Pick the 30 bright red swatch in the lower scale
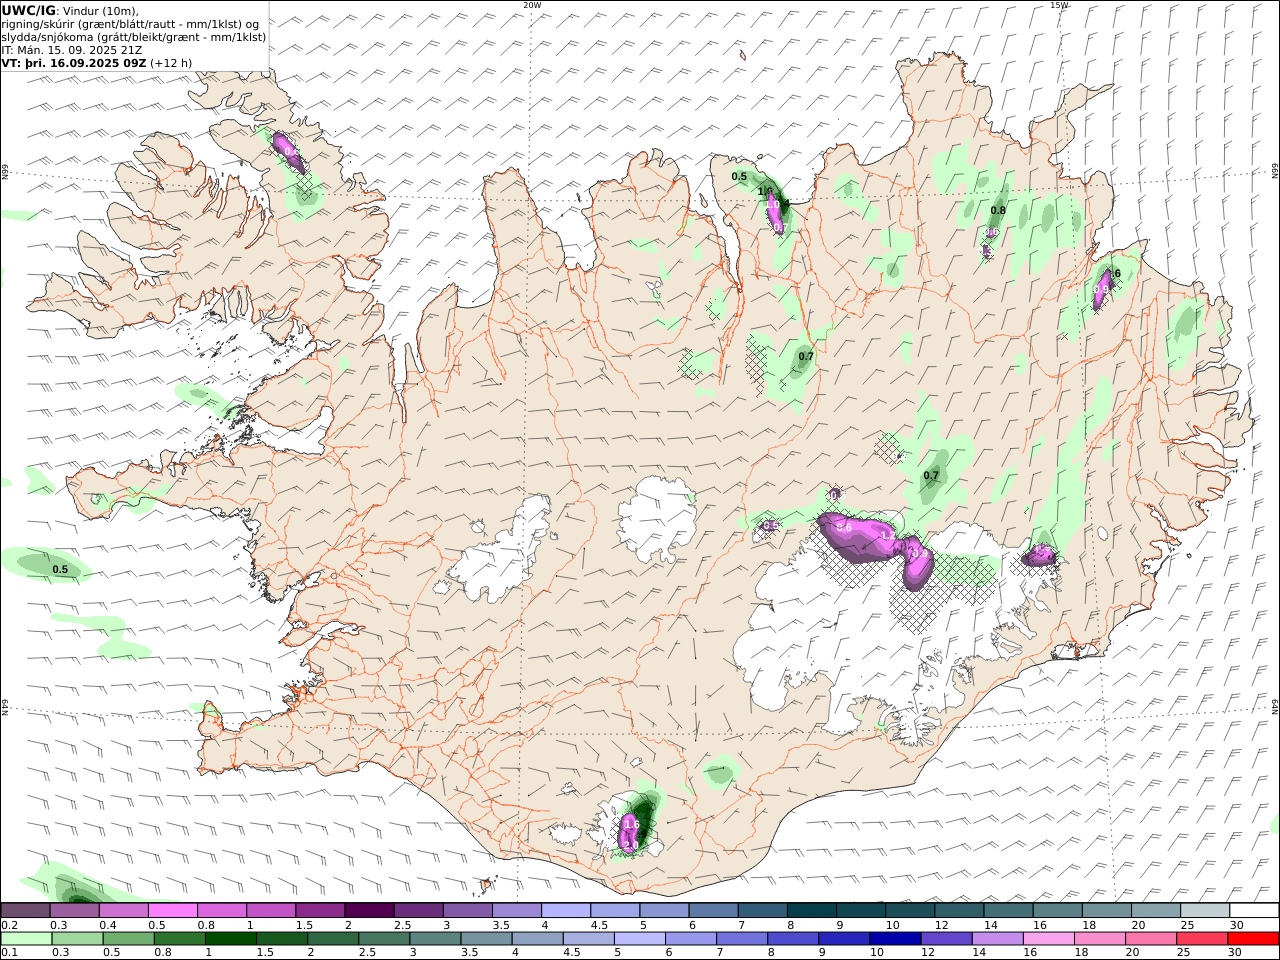The image size is (1280, 960). (1252, 939)
